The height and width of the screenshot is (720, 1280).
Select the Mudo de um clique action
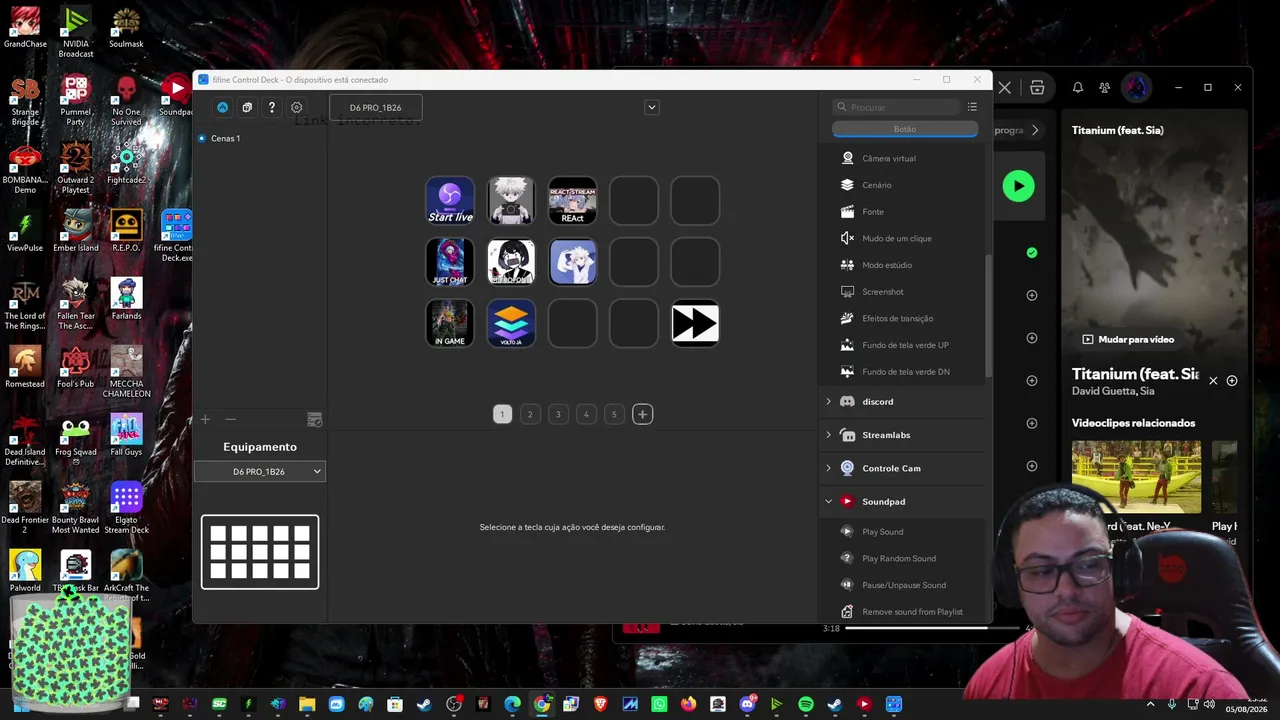tap(902, 238)
